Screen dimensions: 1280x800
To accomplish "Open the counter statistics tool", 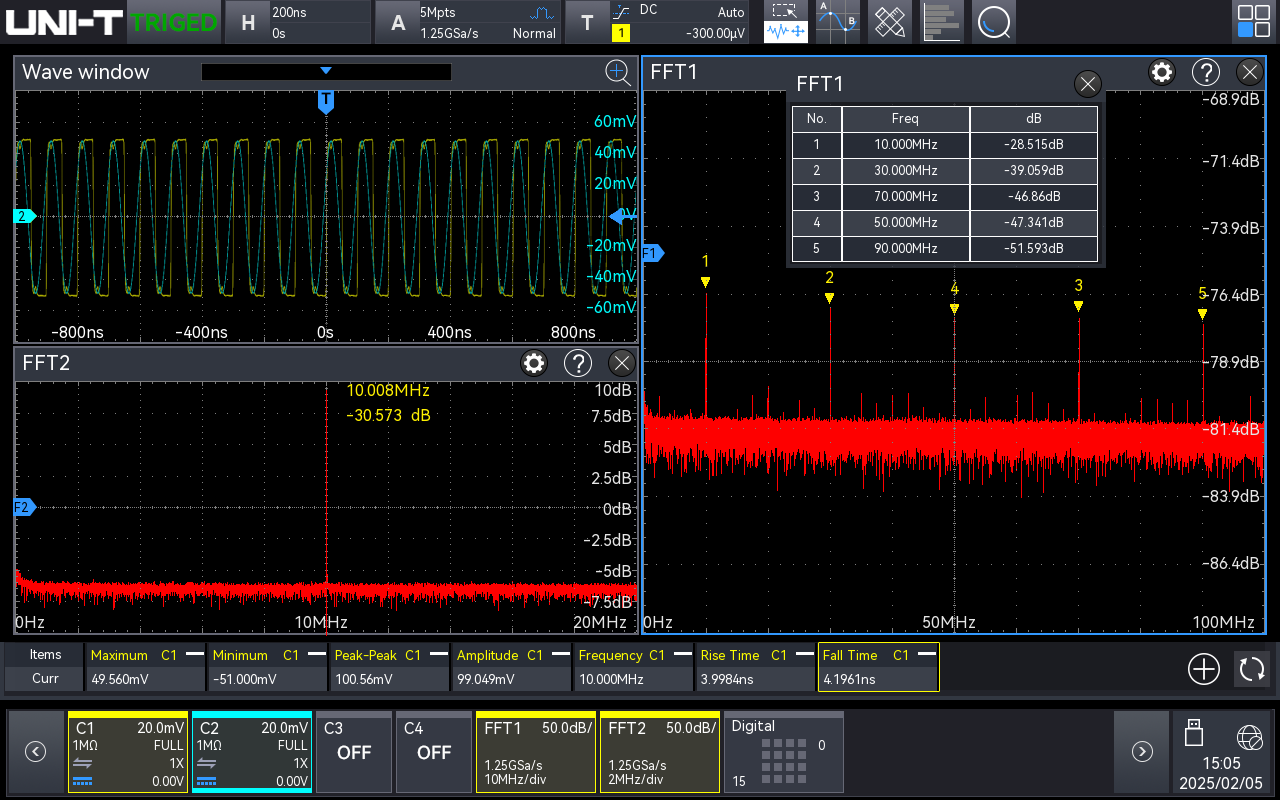I will [941, 21].
